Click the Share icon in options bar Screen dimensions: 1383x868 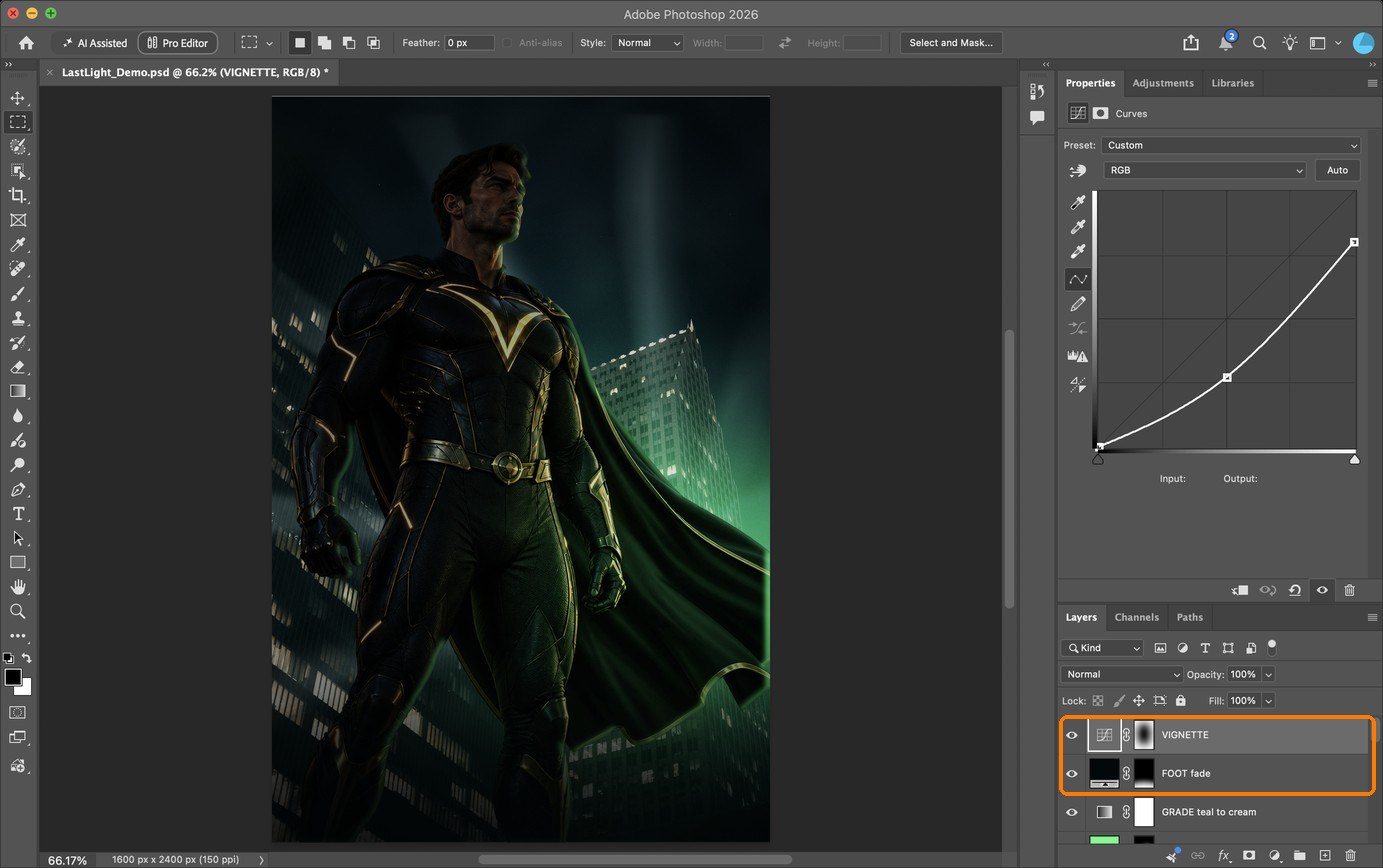click(1190, 43)
